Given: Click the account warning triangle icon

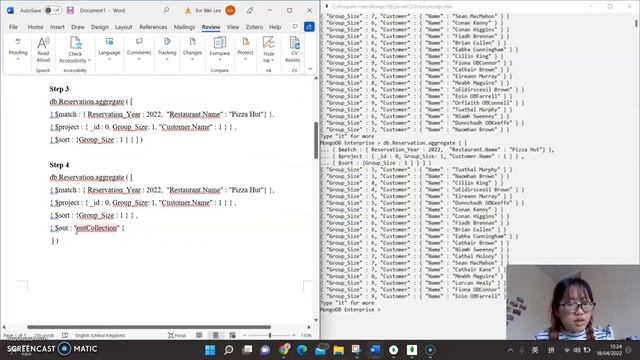Looking at the screenshot, I should pyautogui.click(x=188, y=11).
